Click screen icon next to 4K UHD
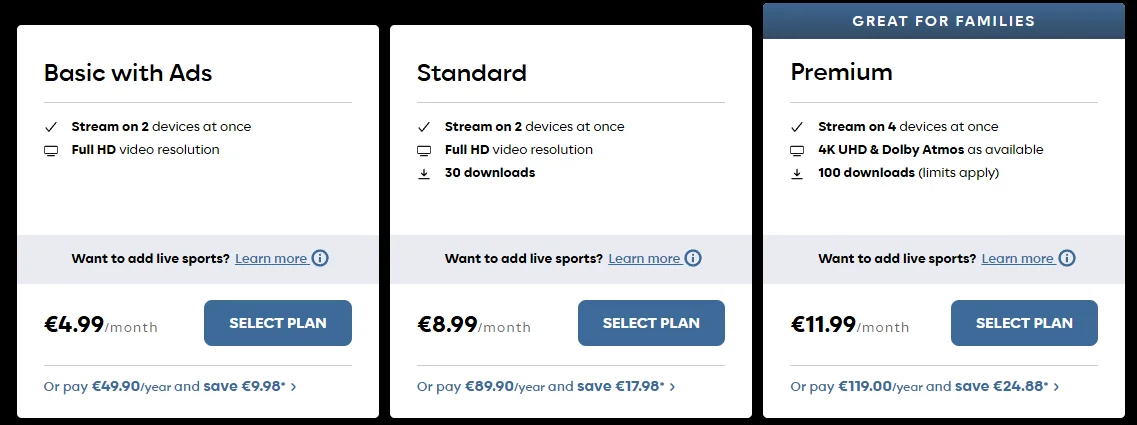 (x=797, y=150)
